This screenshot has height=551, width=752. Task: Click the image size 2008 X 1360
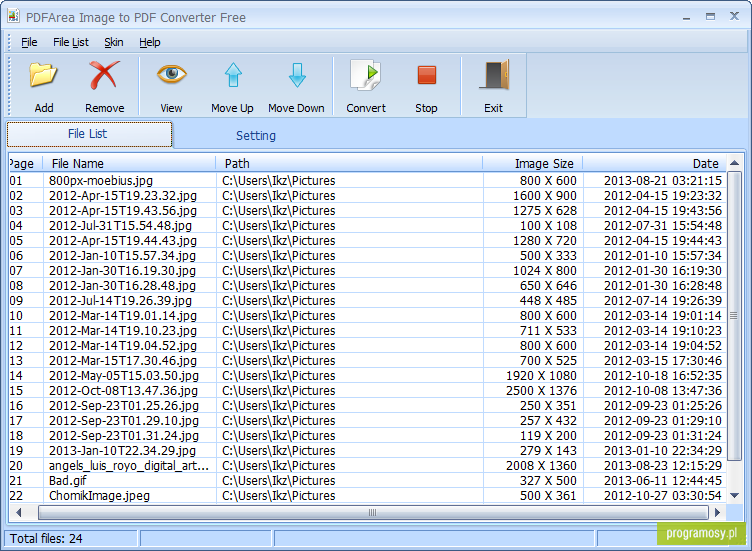pos(541,466)
